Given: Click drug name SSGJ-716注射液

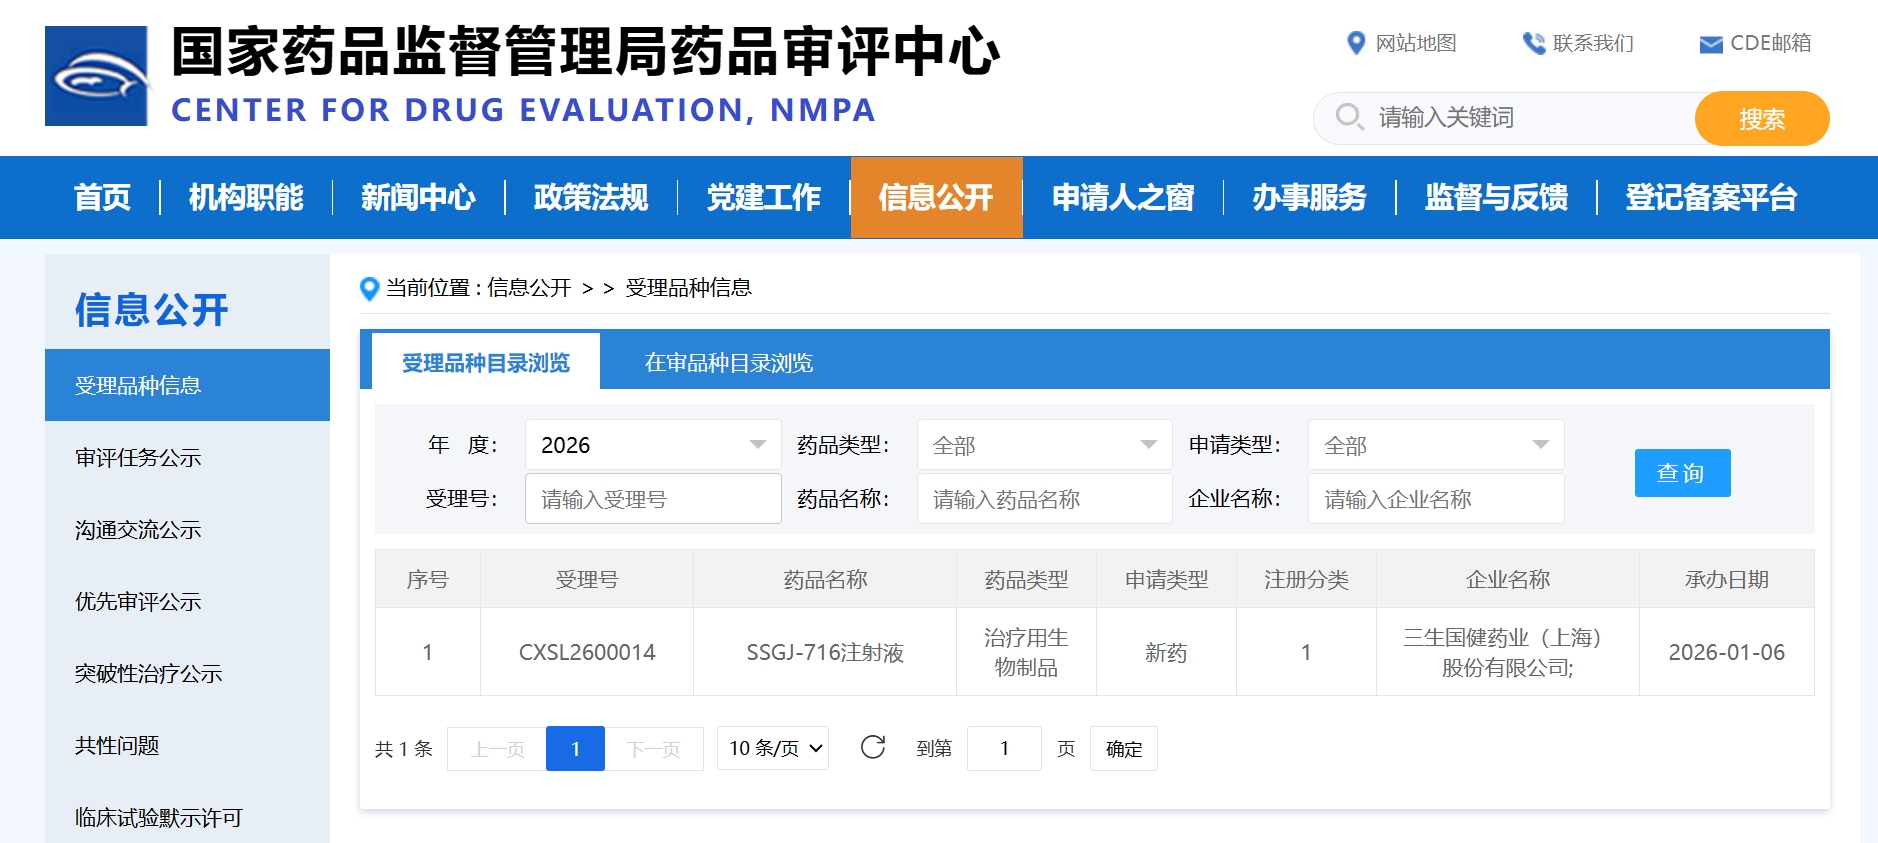Looking at the screenshot, I should [x=825, y=652].
